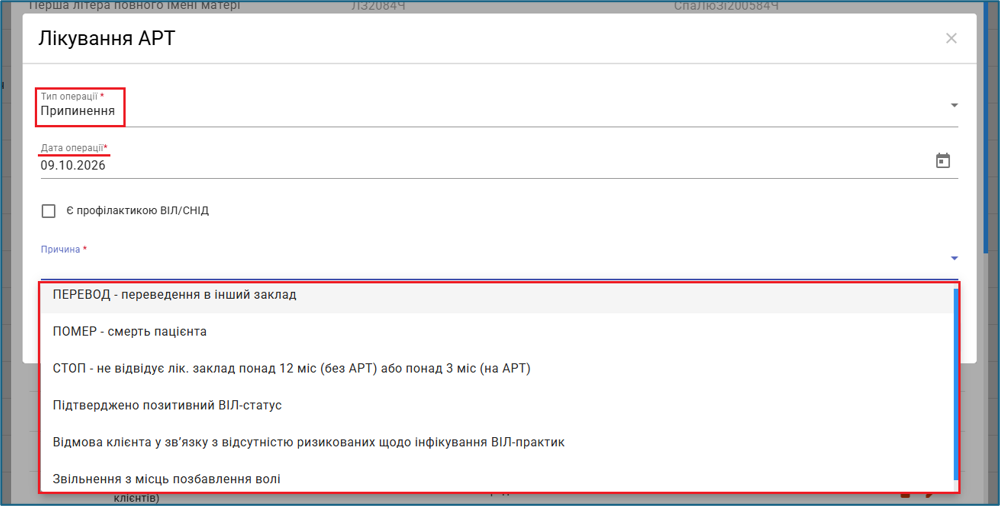Choose Відмова клієнта у зв'язку option
1000x506 pixels.
497,442
